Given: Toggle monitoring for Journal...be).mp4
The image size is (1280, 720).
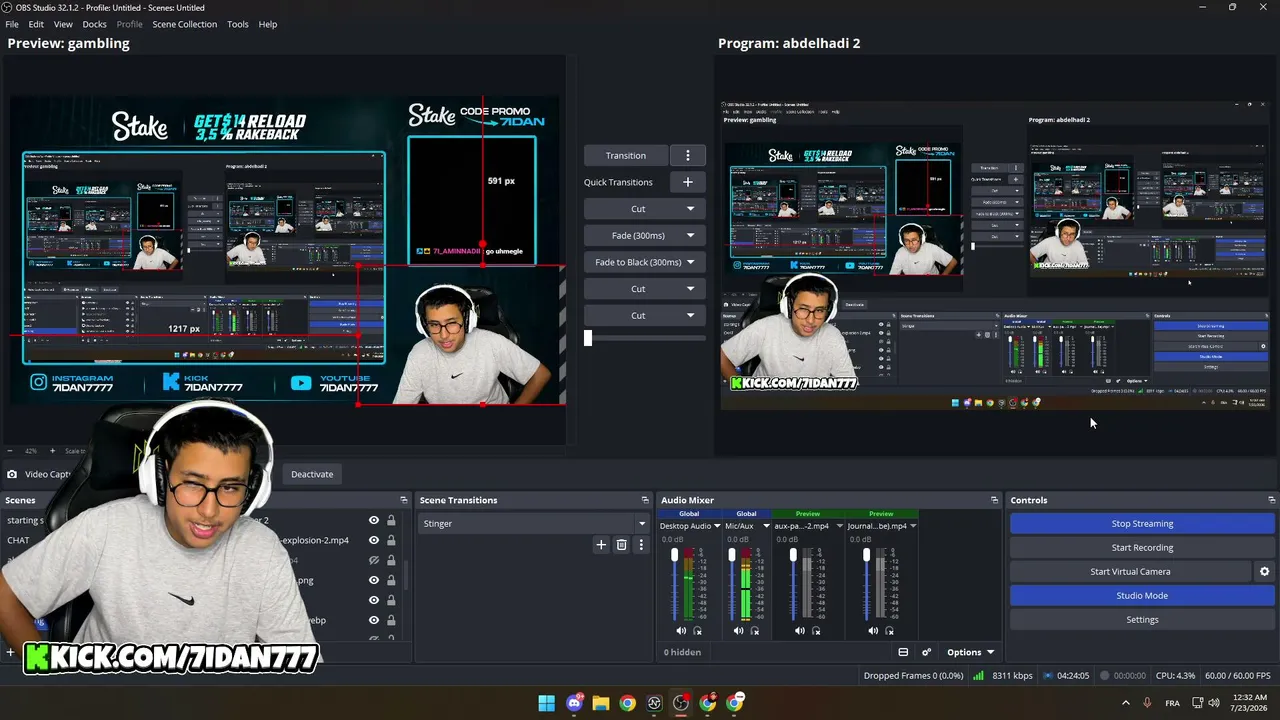Looking at the screenshot, I should pos(889,631).
